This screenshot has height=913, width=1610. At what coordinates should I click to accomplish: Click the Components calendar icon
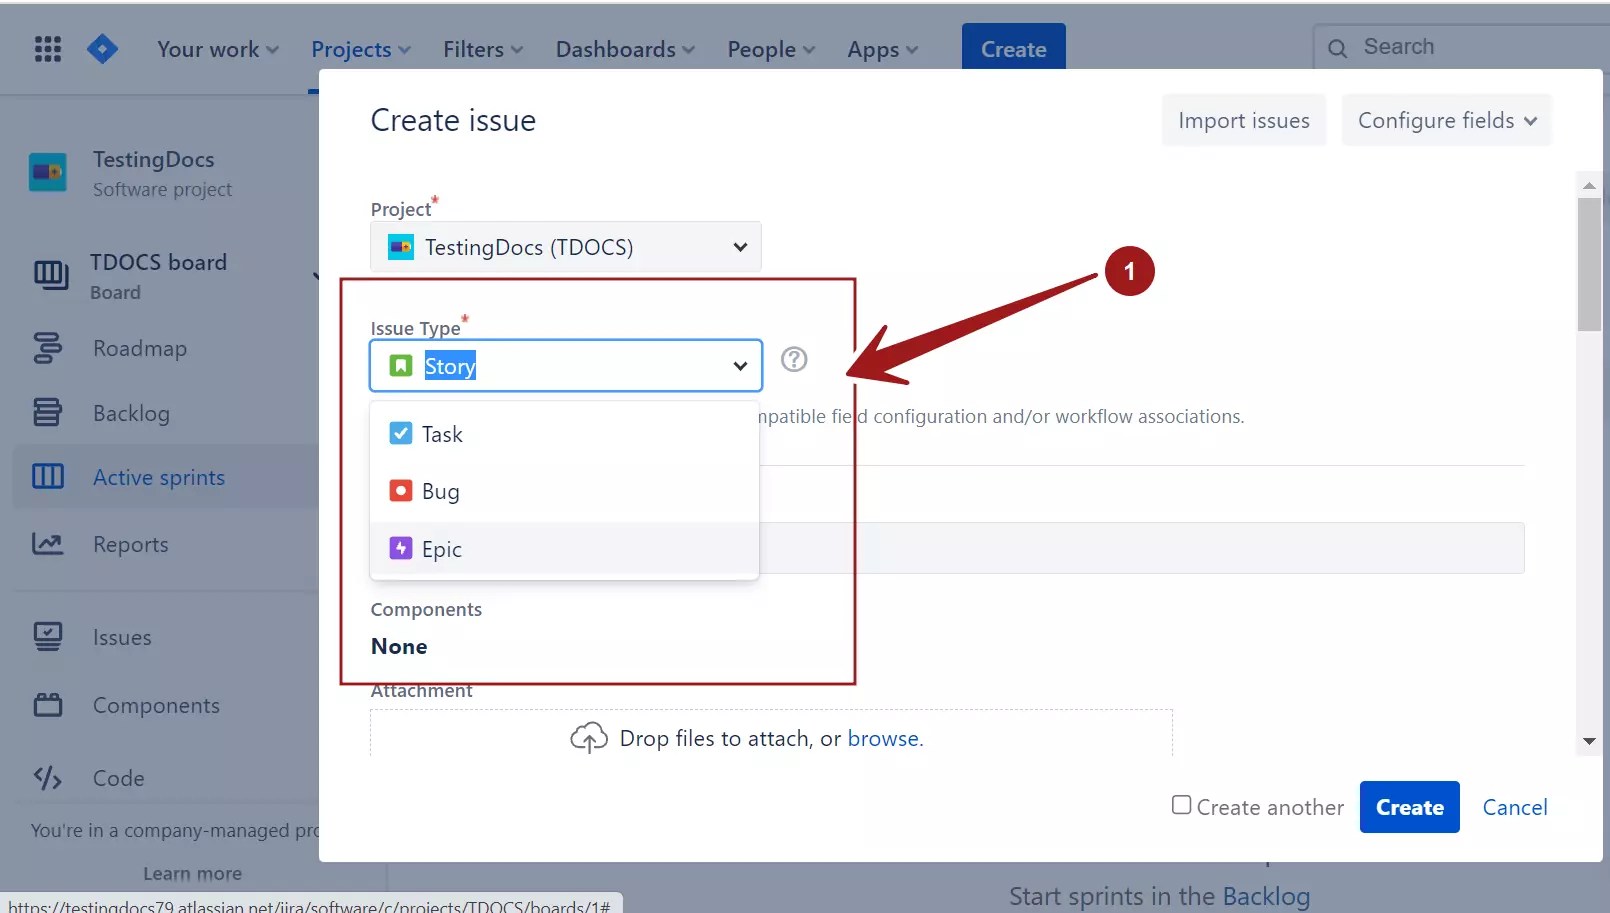tap(47, 705)
